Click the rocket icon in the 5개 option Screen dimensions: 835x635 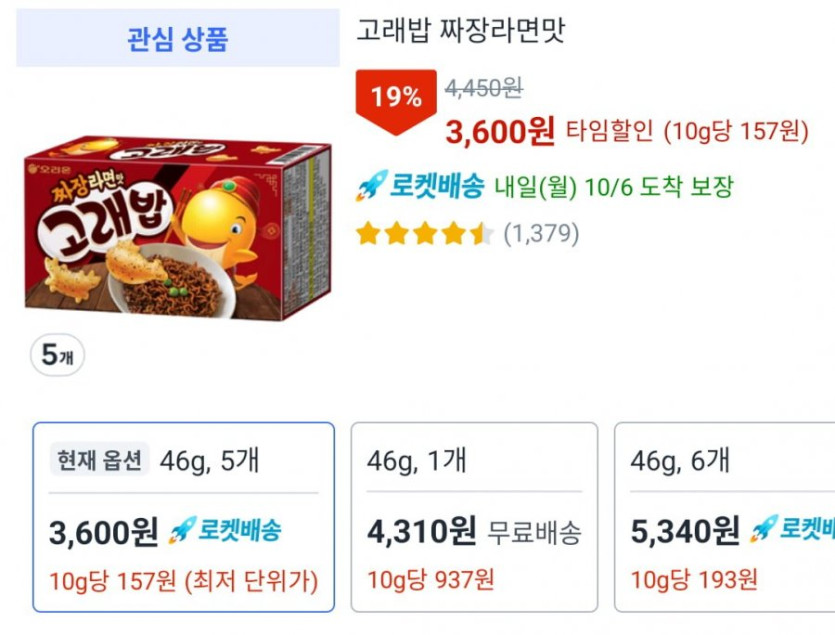(x=181, y=531)
